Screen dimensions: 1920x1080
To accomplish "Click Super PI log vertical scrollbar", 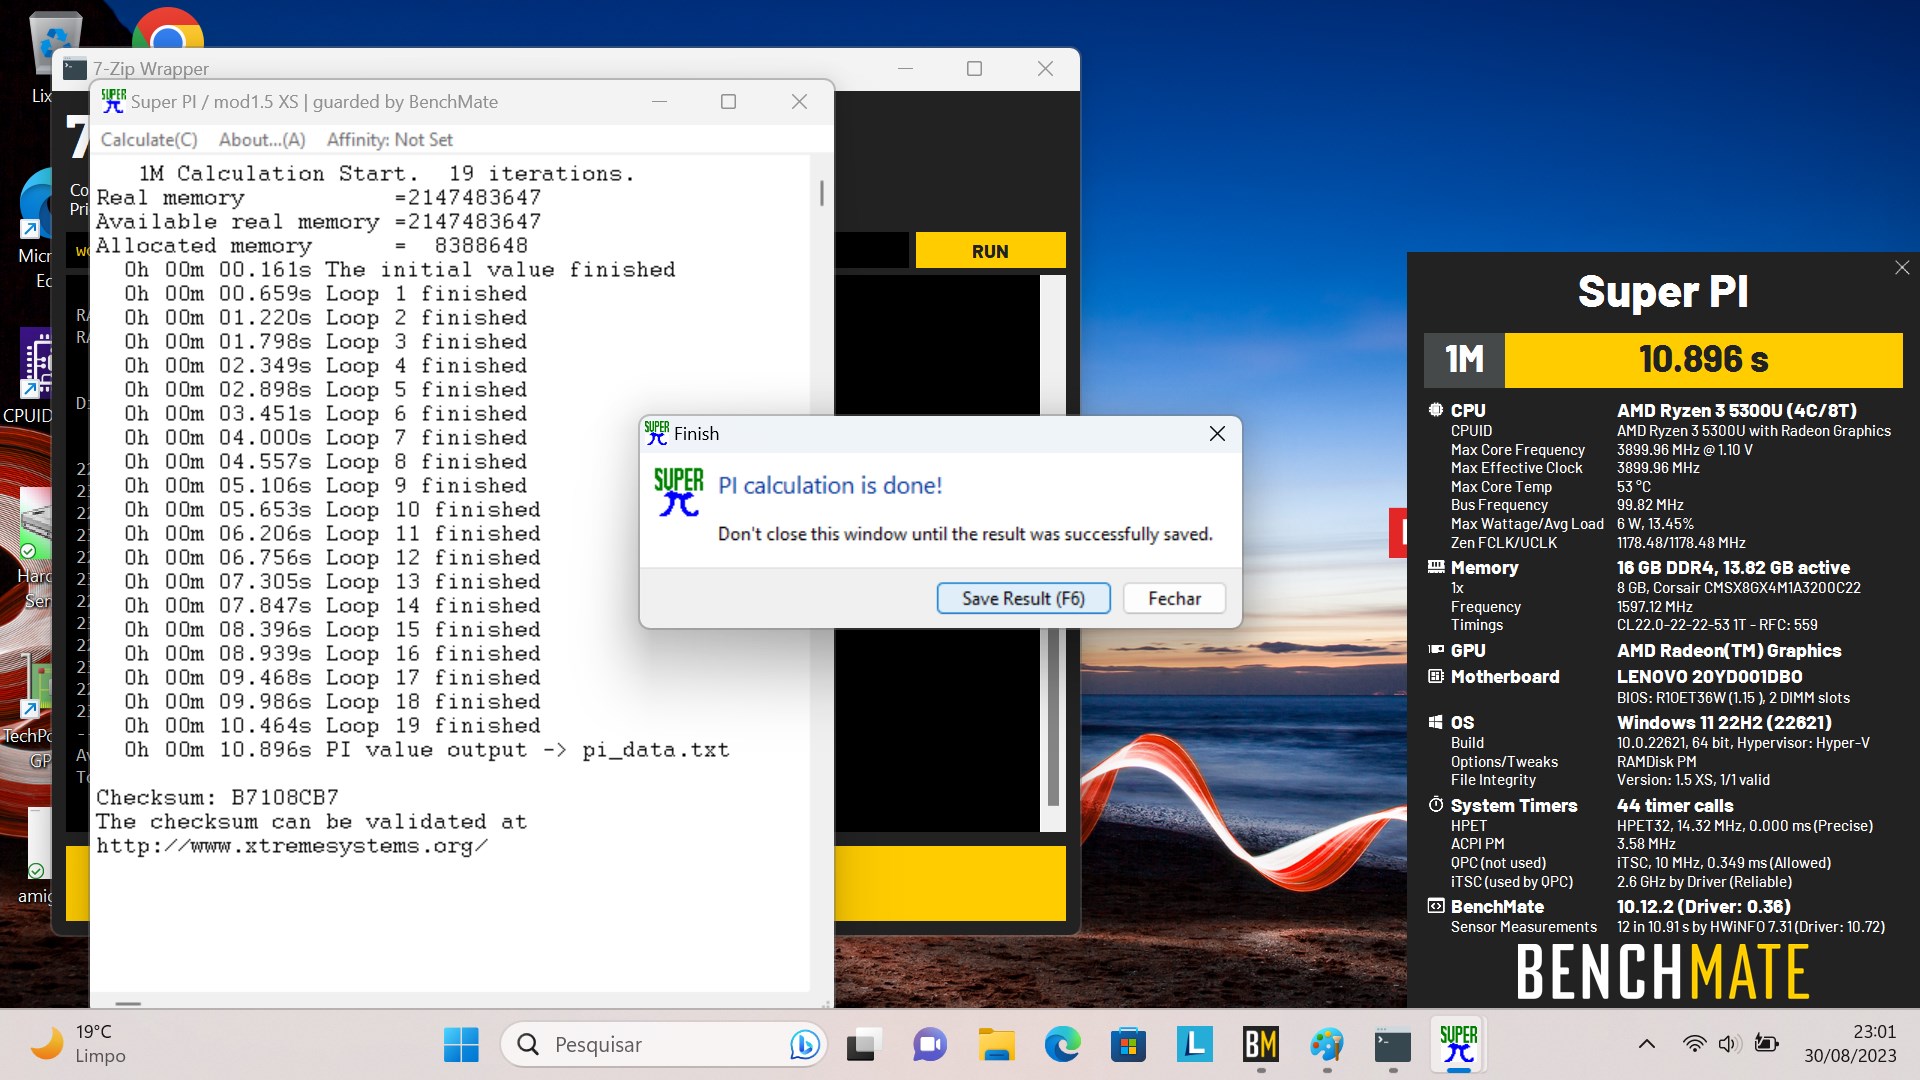I will click(822, 195).
